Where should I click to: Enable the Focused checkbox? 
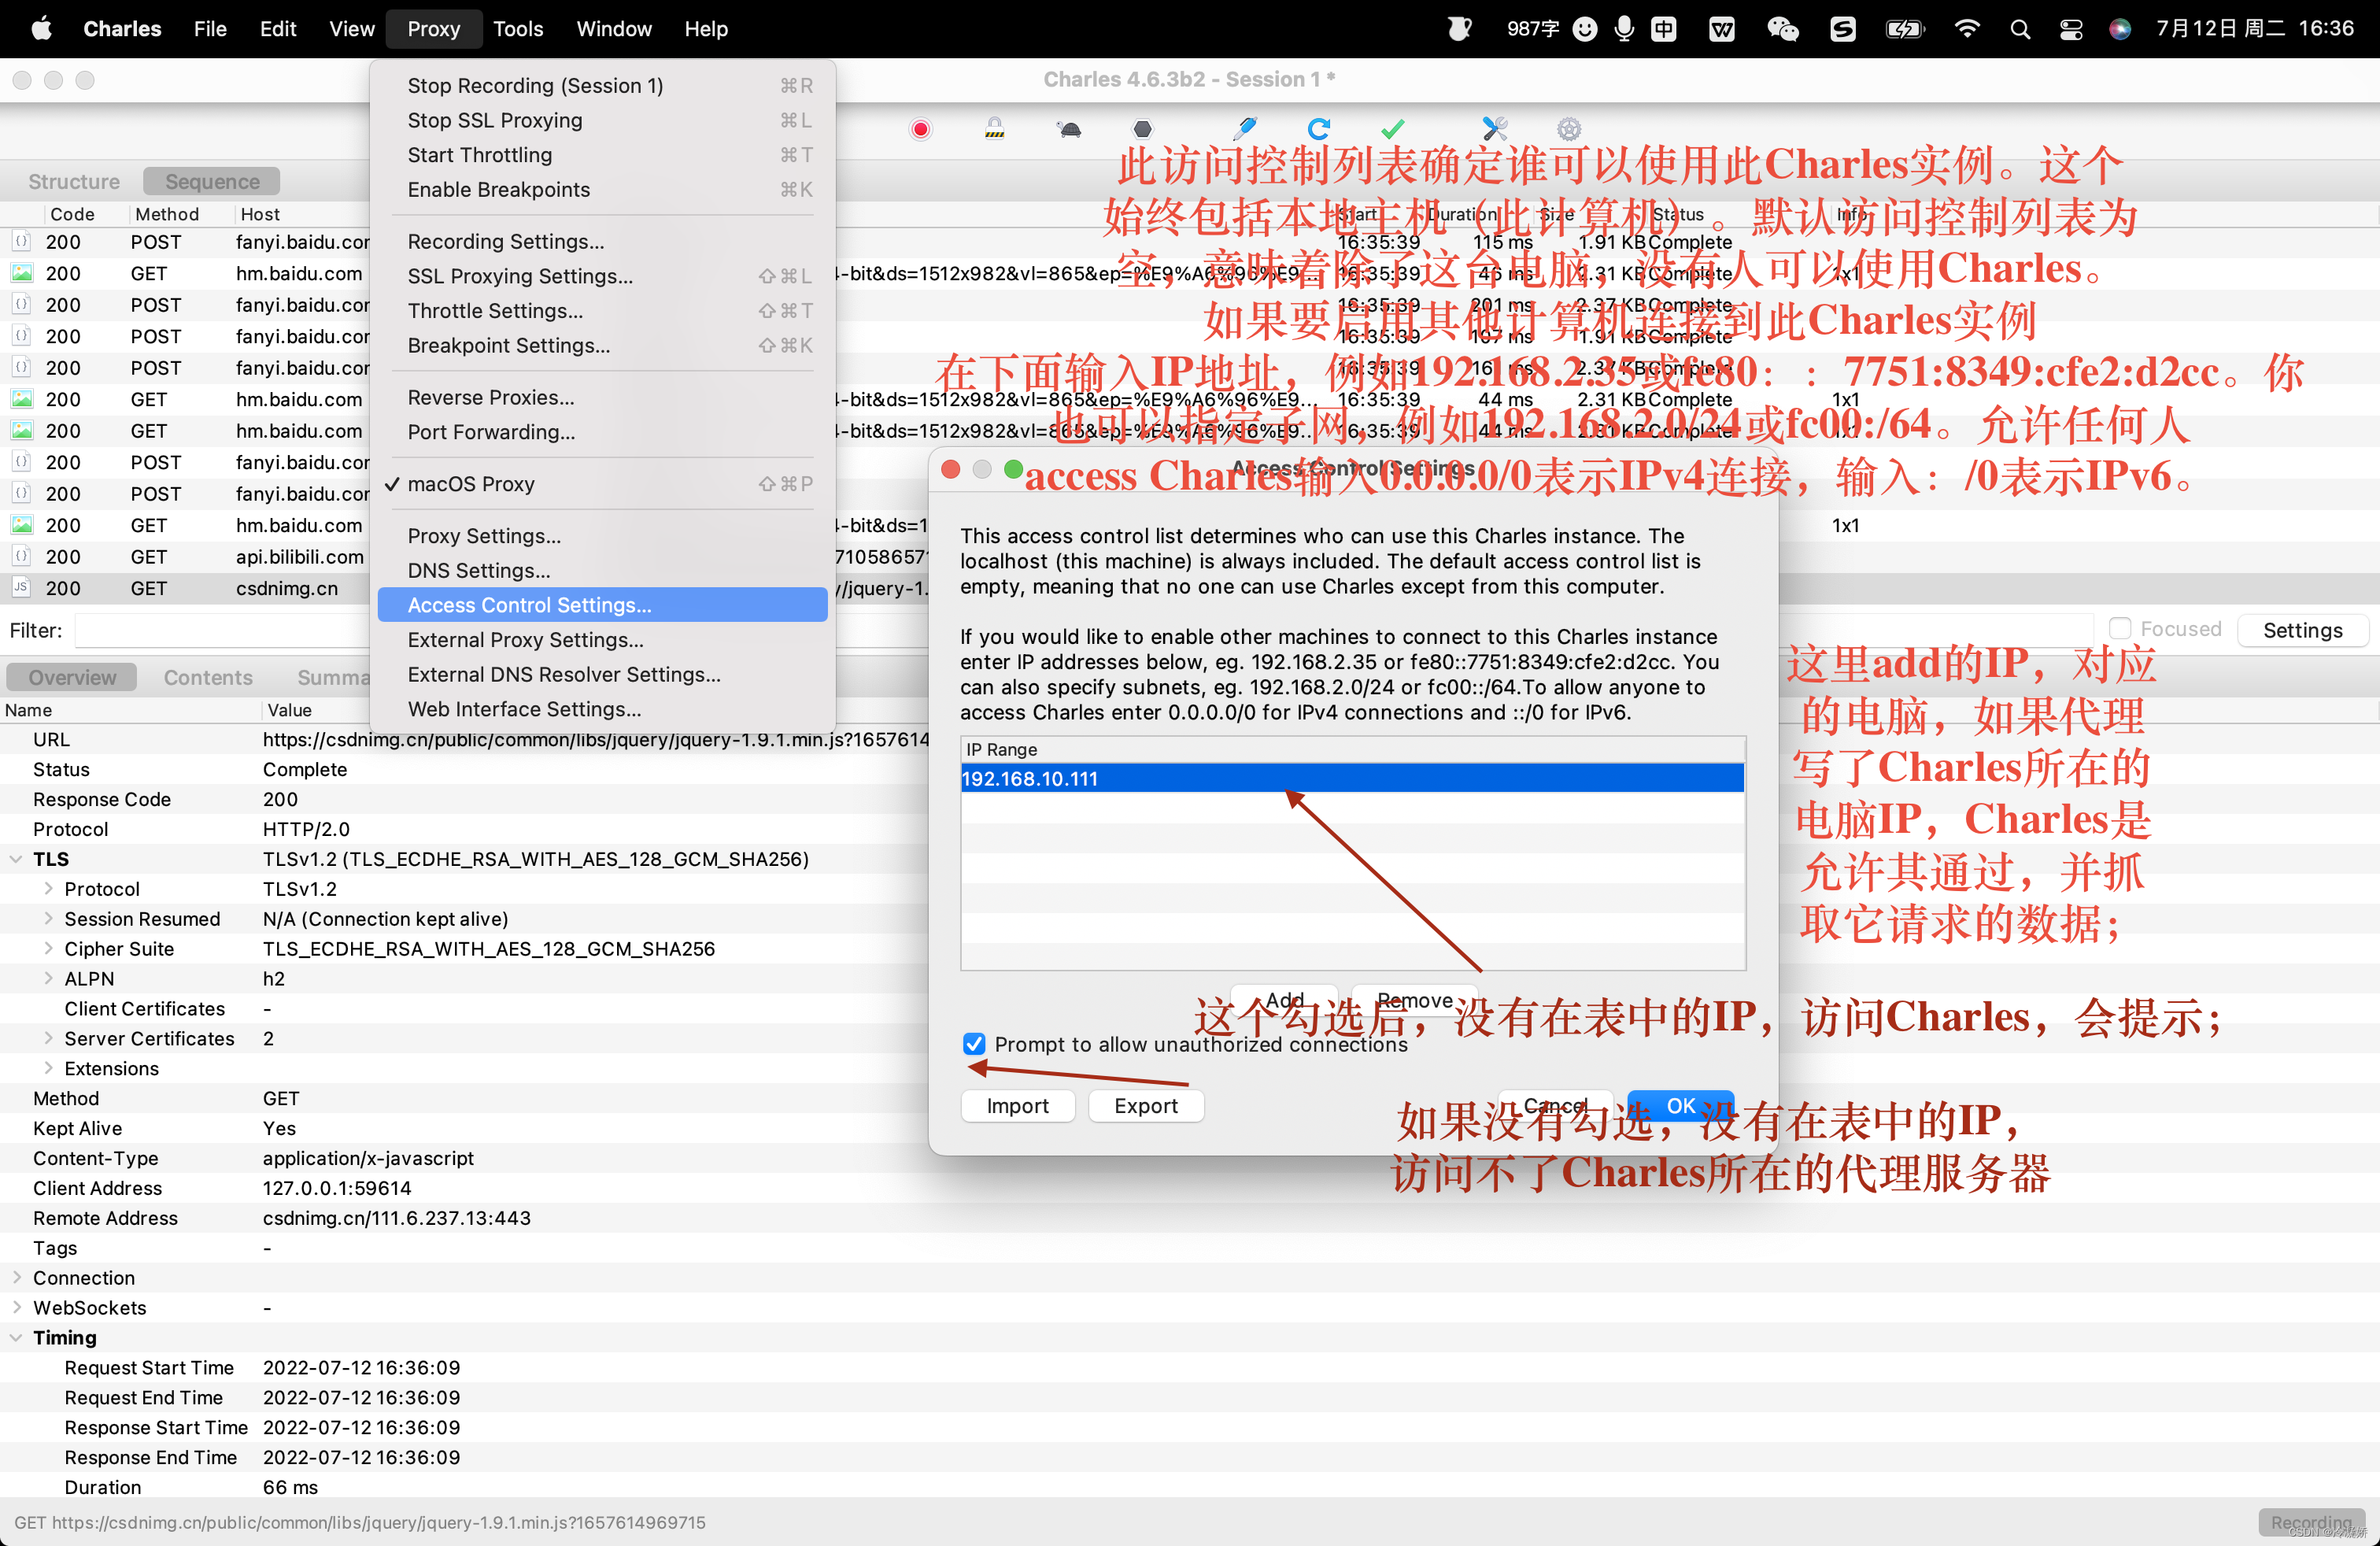click(x=2120, y=629)
